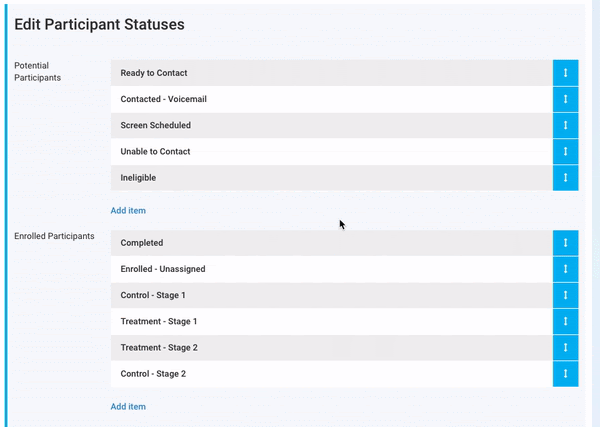Click reorder handle for Enrolled - Unassigned

point(565,269)
